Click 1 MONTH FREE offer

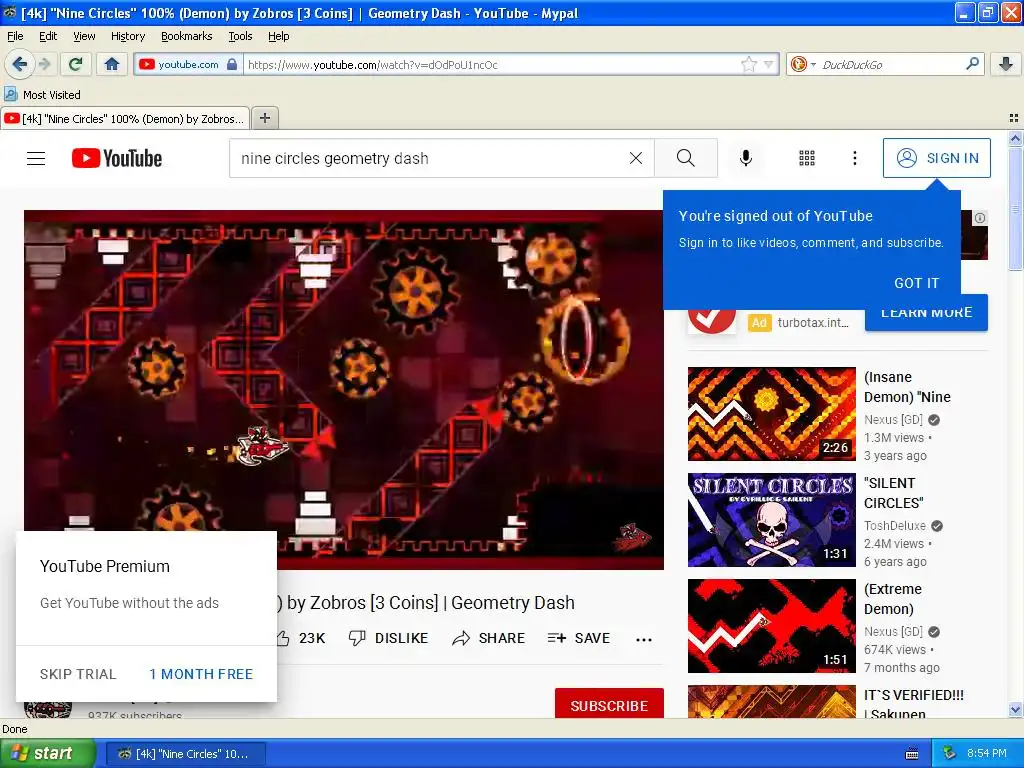pos(200,674)
